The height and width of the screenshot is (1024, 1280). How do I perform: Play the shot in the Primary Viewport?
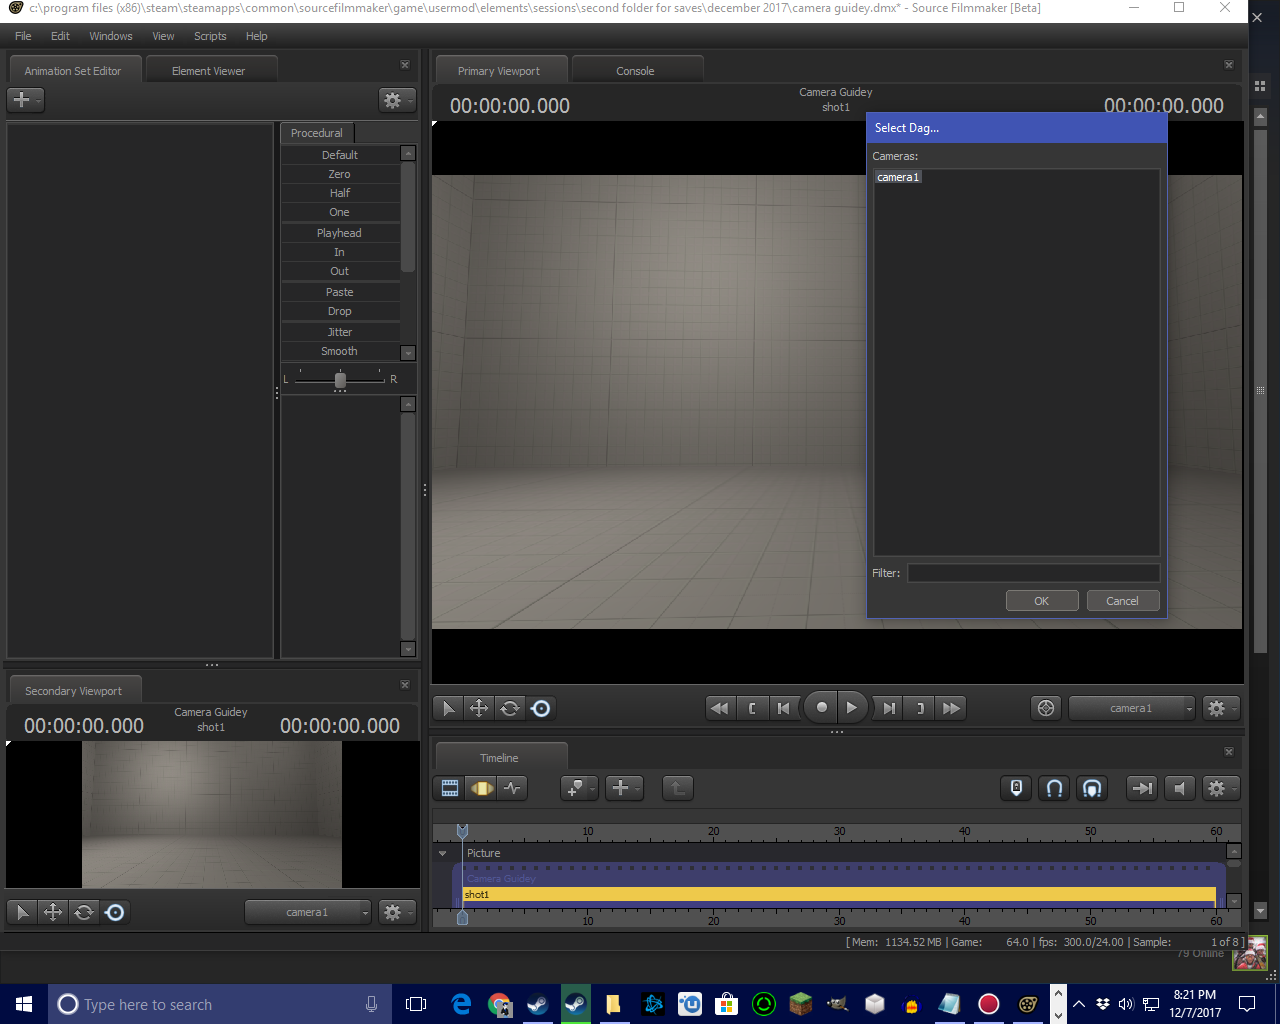tap(851, 708)
